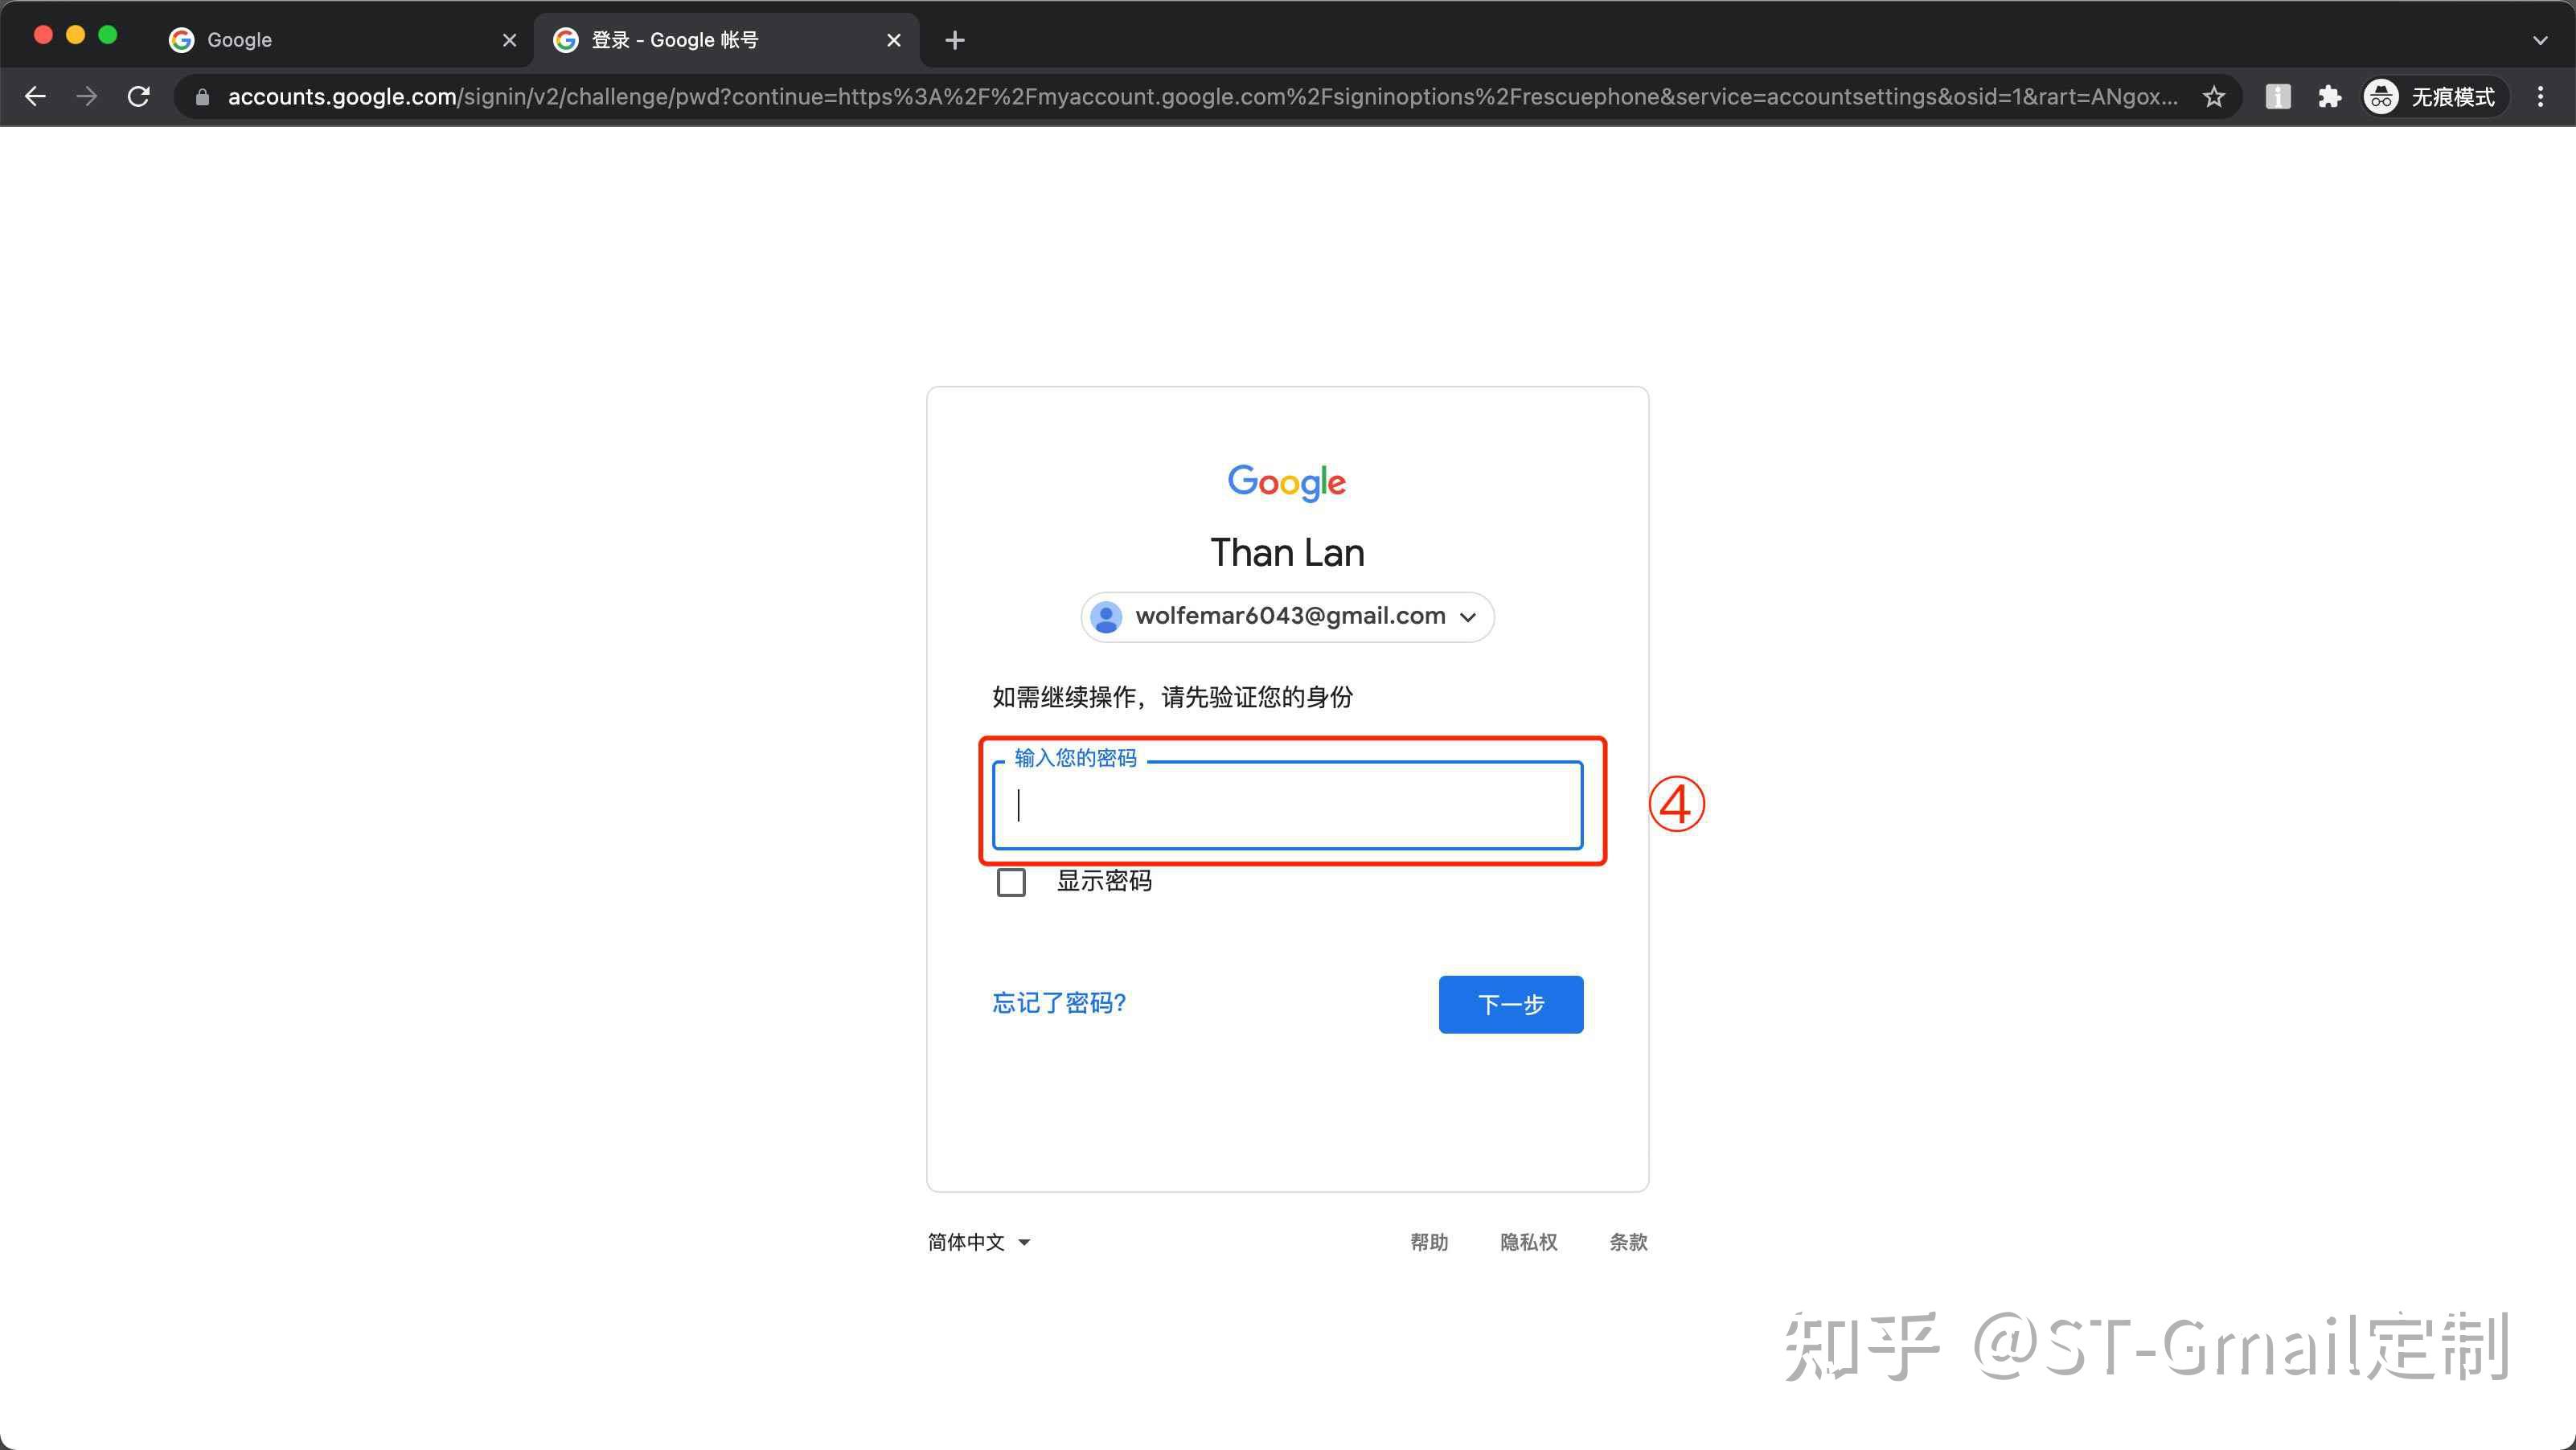Click the 如需继续操作，请先验证您的身份 text
Viewport: 2576px width, 1450px height.
click(1172, 697)
